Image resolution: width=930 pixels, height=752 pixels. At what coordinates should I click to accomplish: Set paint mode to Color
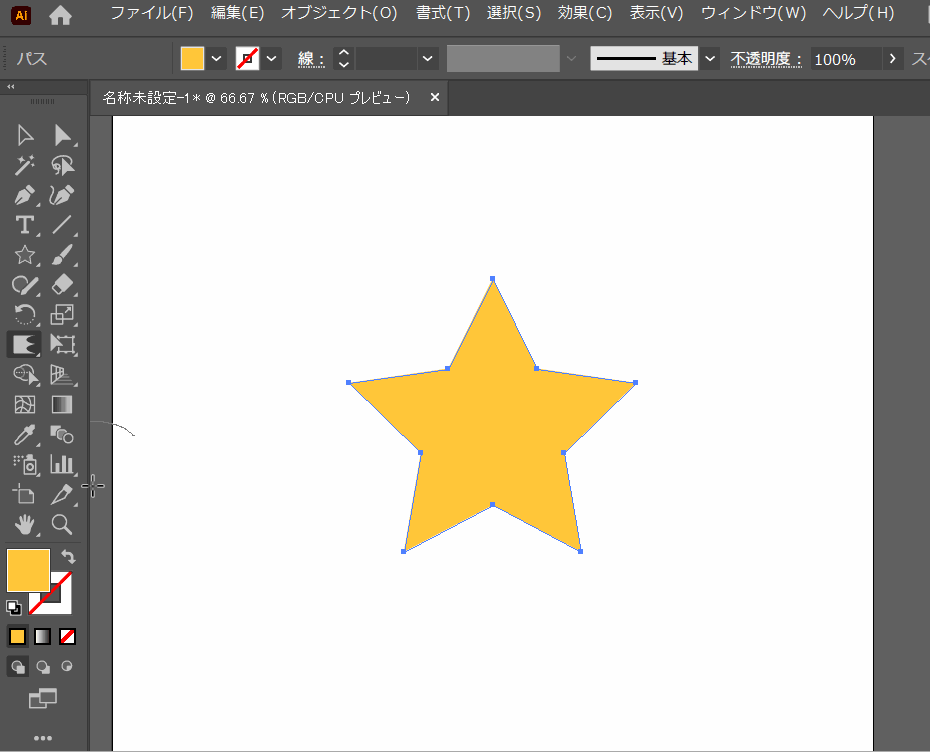(17, 636)
